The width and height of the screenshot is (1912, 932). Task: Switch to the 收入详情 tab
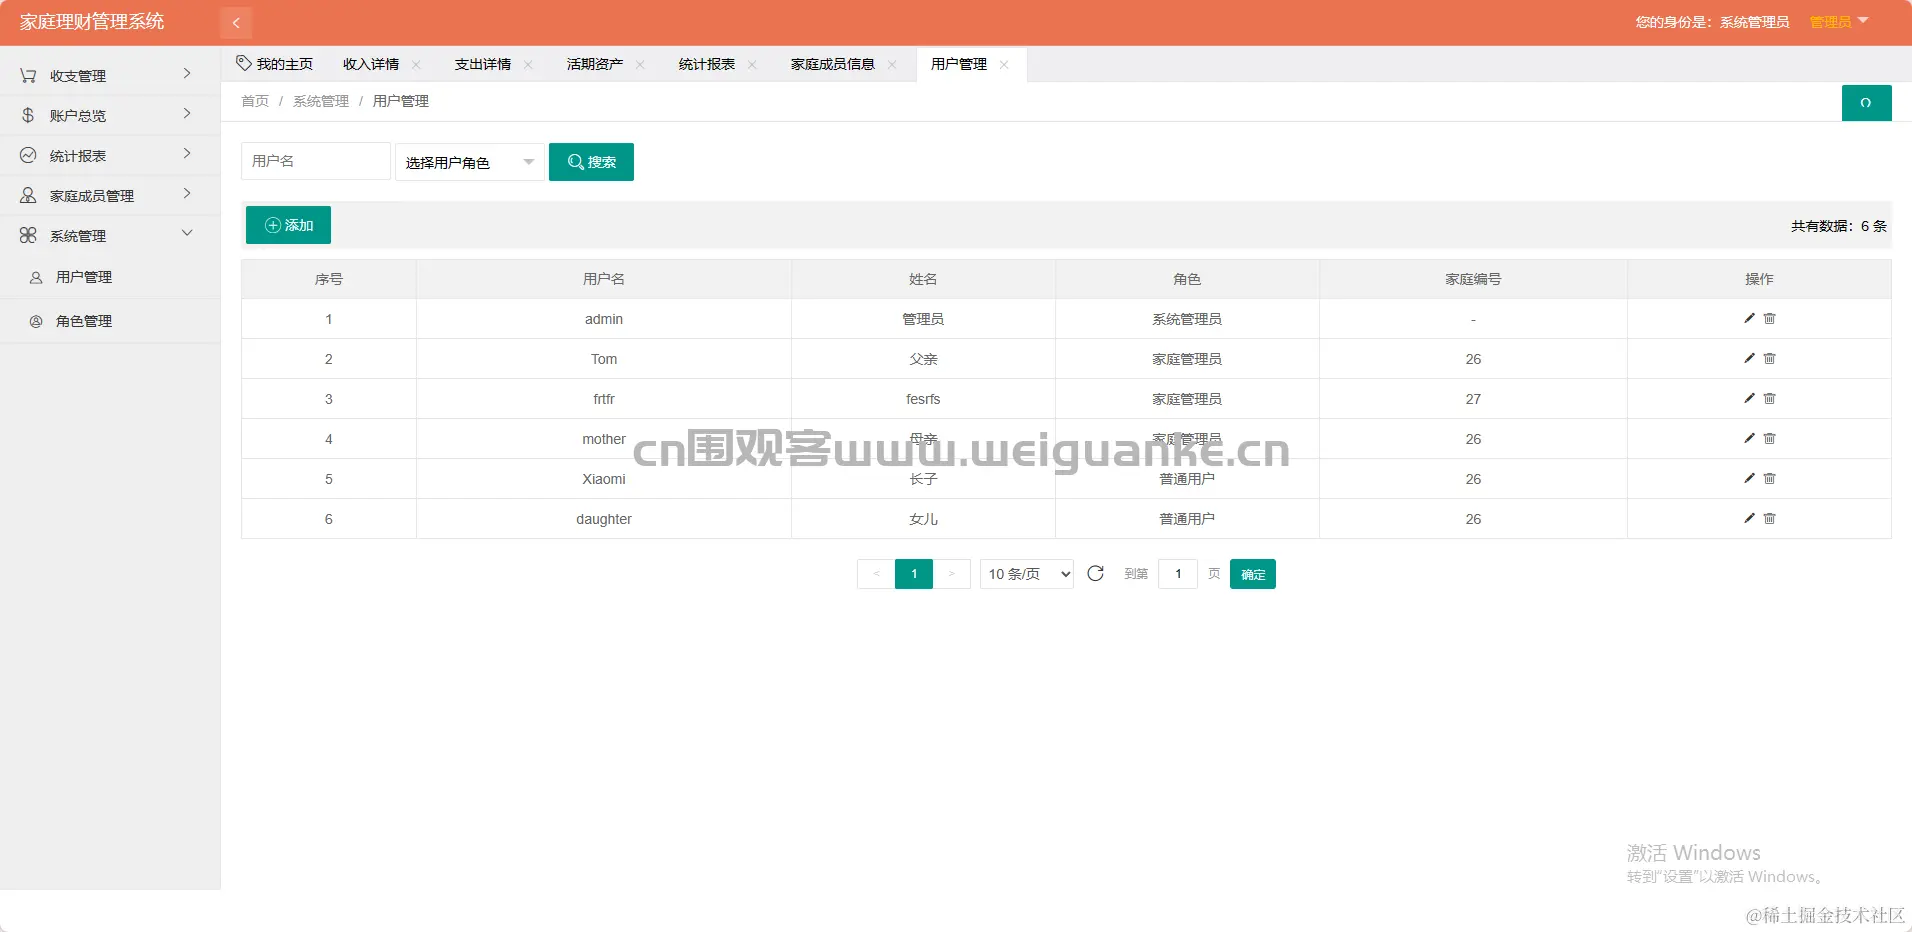point(371,64)
